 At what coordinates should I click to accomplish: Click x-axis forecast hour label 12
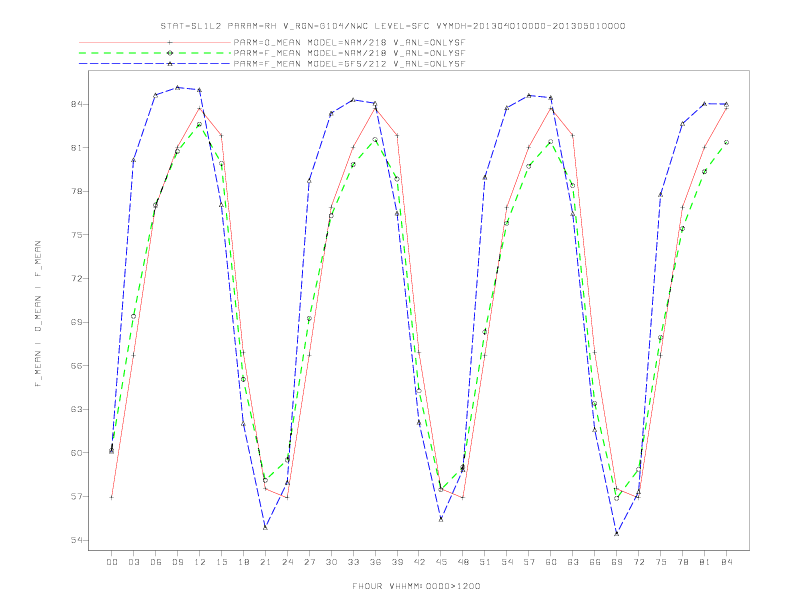200,562
